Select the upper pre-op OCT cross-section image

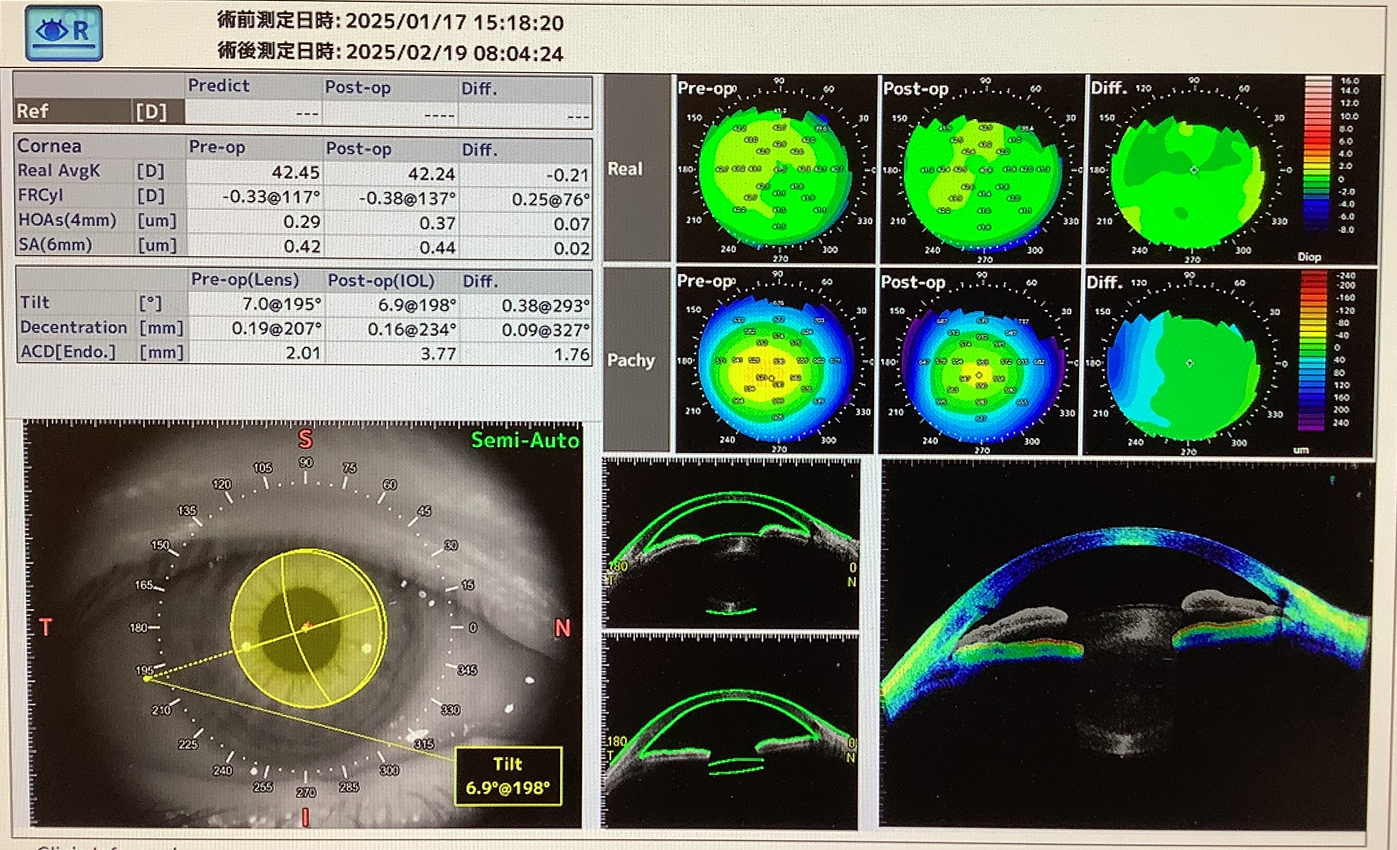(x=731, y=544)
